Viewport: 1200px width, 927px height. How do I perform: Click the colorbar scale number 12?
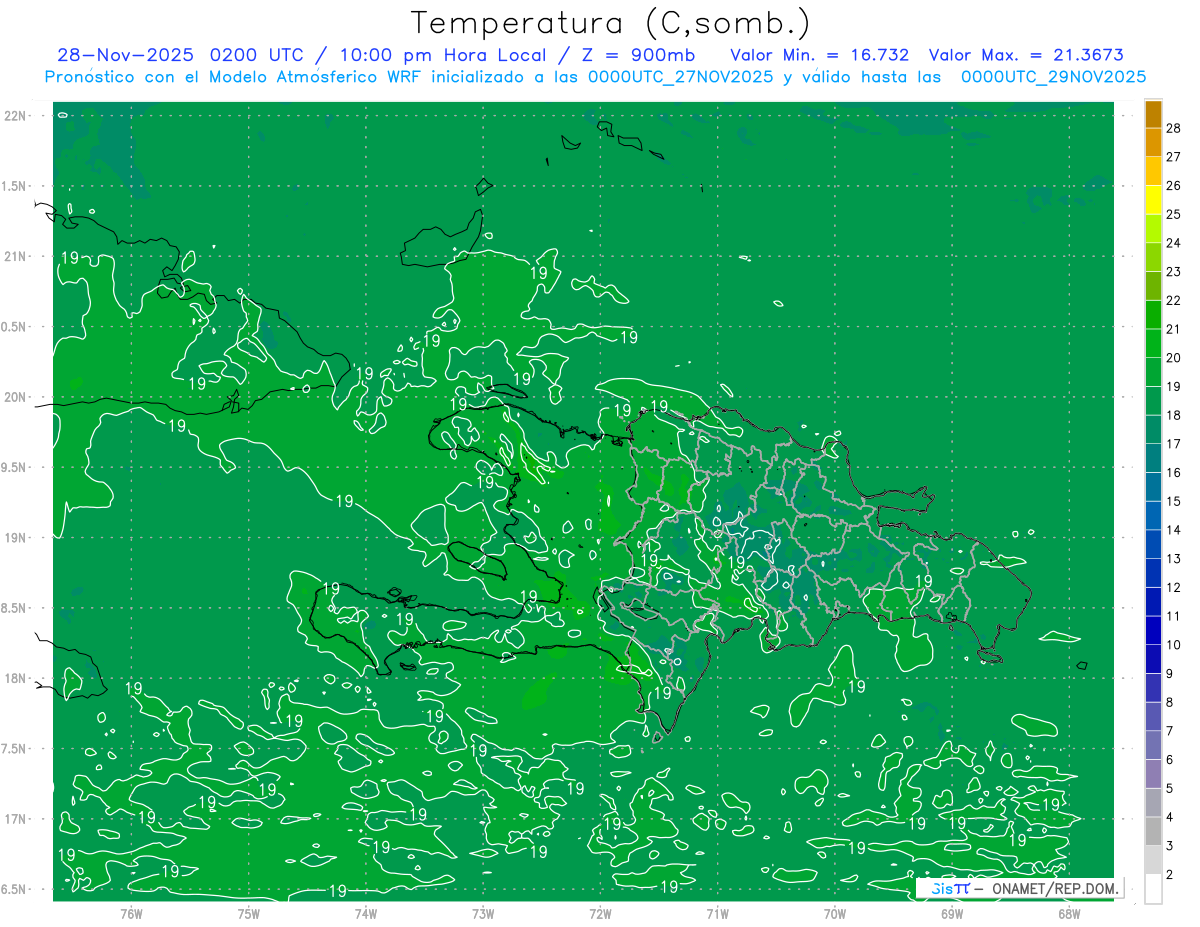(x=1173, y=588)
